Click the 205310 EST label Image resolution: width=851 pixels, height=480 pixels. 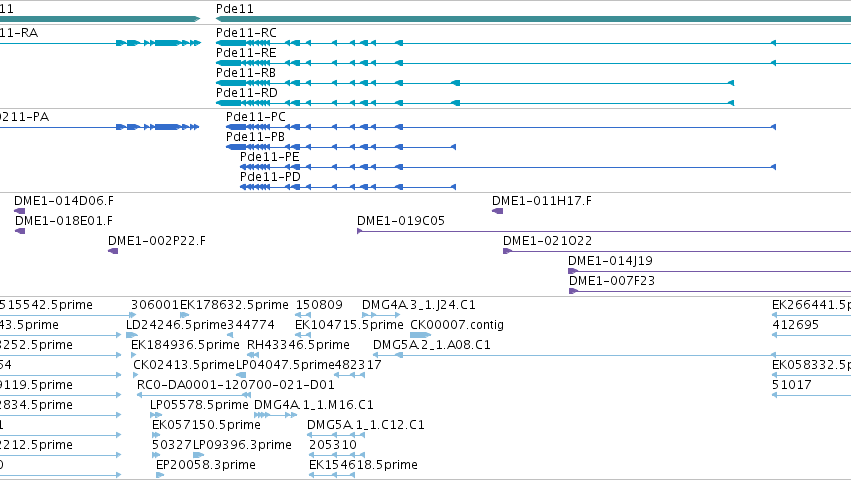point(333,446)
